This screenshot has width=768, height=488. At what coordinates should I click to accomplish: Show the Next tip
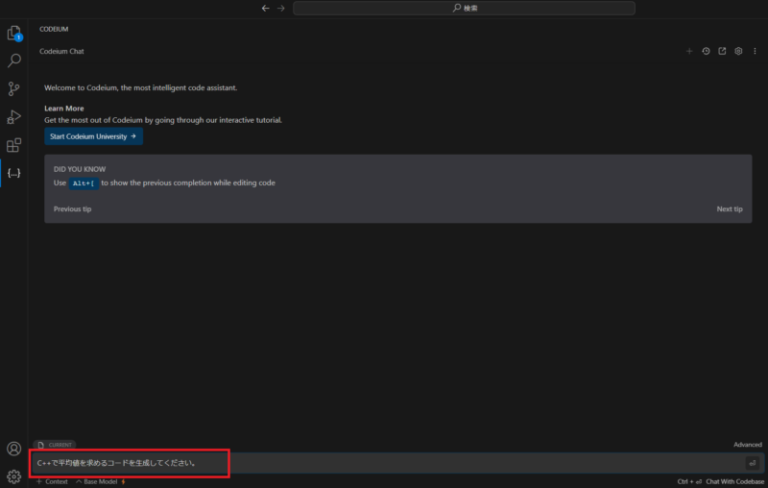(729, 209)
